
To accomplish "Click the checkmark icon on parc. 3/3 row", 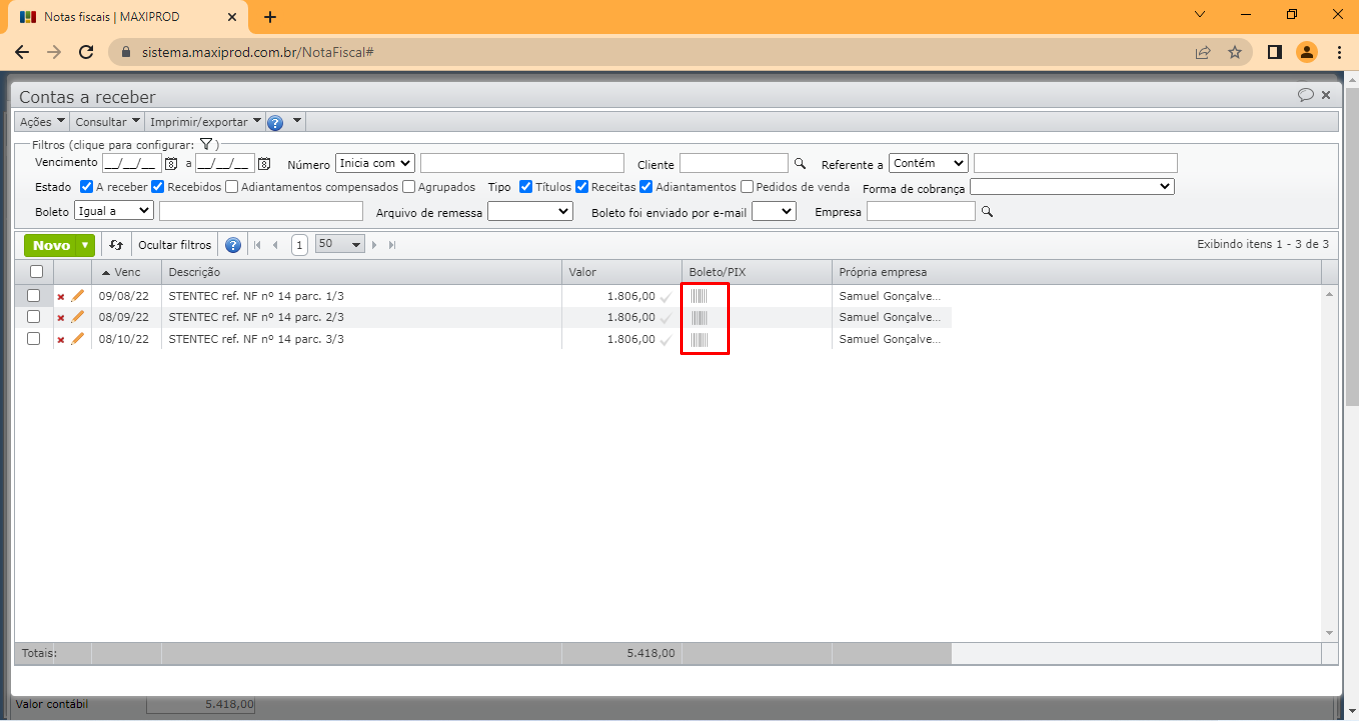I will click(665, 341).
